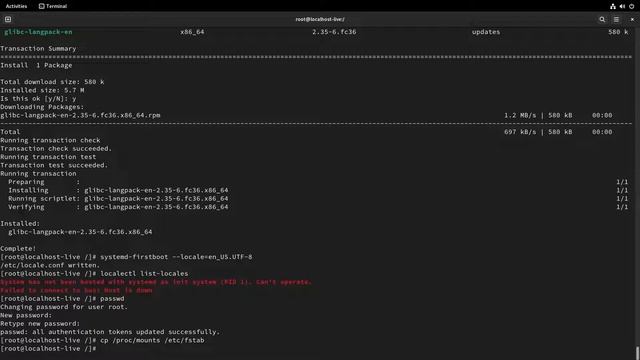Click the search icon in terminal header

tap(602, 19)
